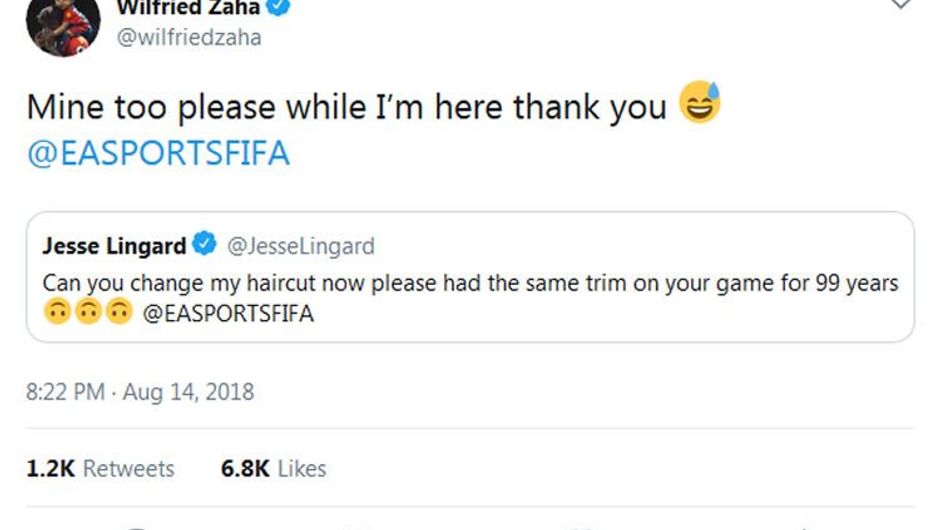Click the Wilfried Zaha display name
Screen dimensions: 940x530
tap(188, 8)
